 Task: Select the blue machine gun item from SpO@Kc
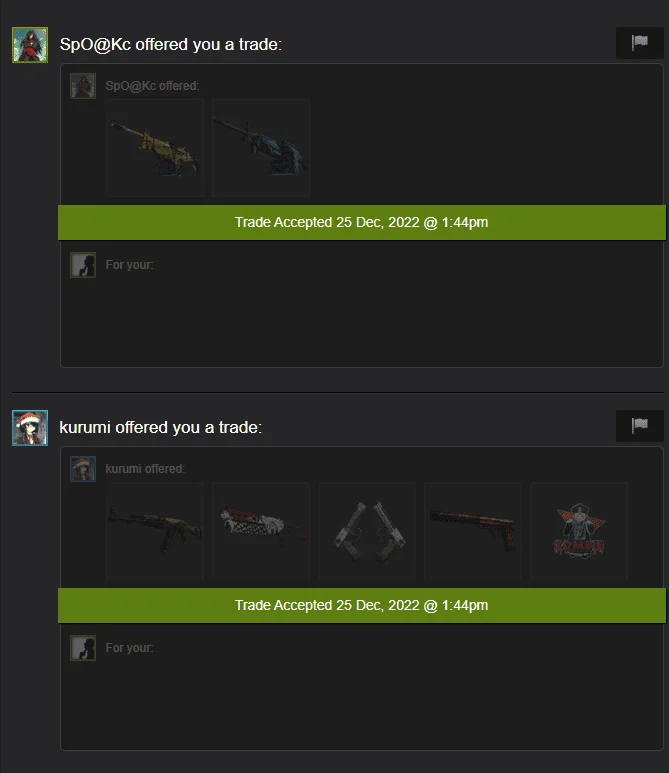click(x=261, y=148)
